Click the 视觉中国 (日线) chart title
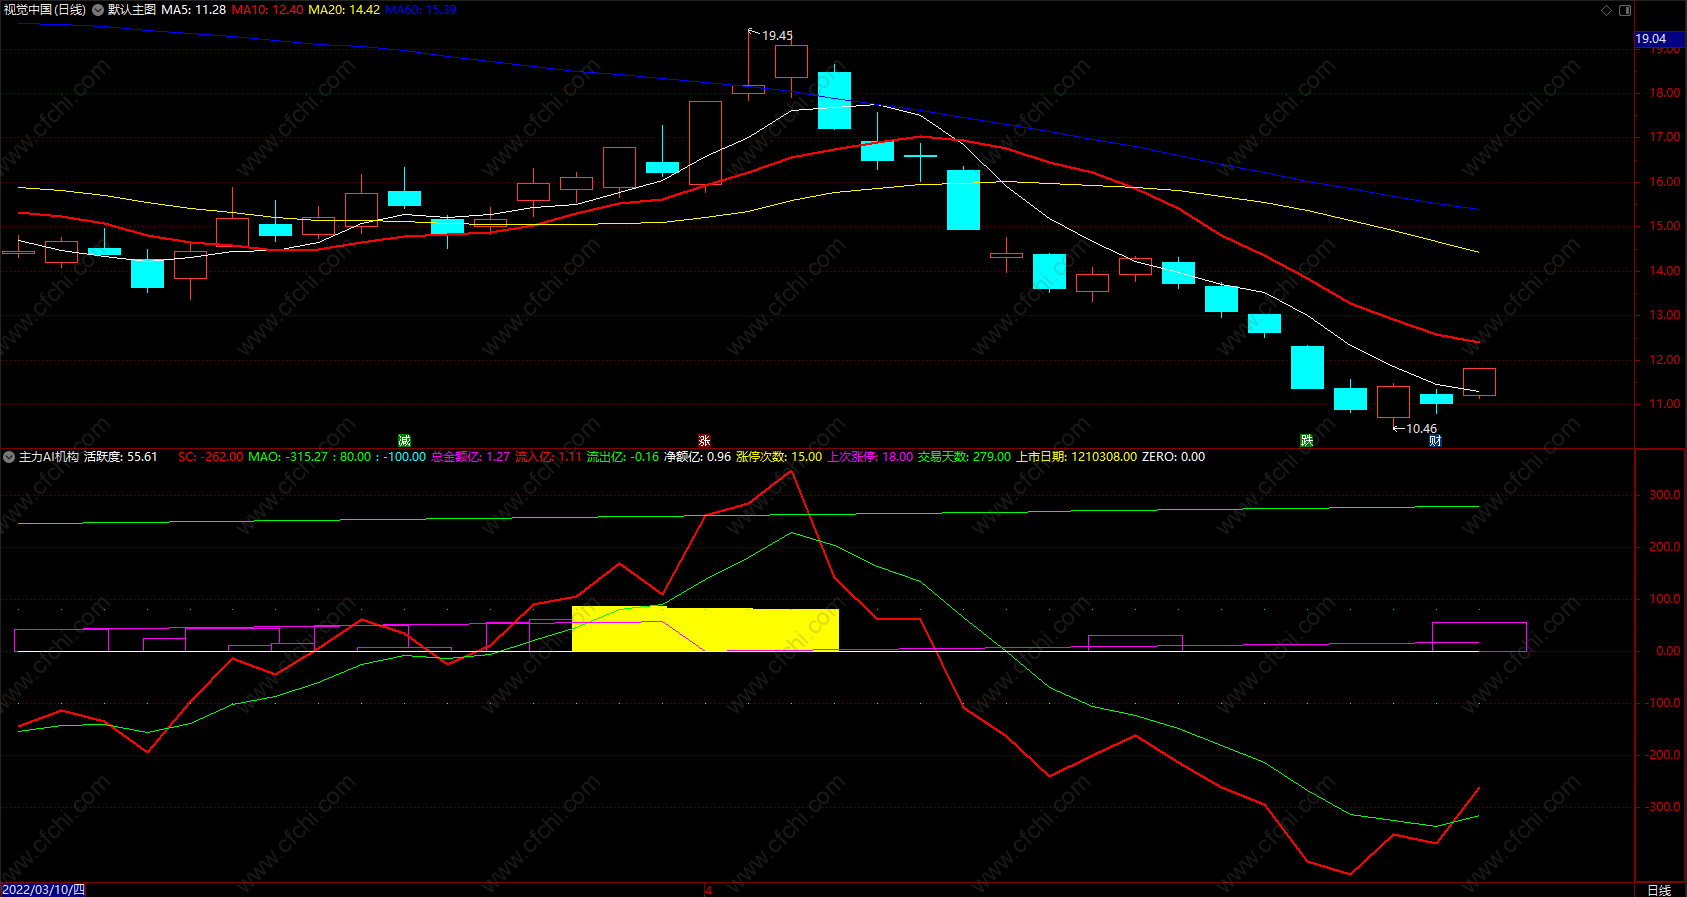 tap(45, 10)
